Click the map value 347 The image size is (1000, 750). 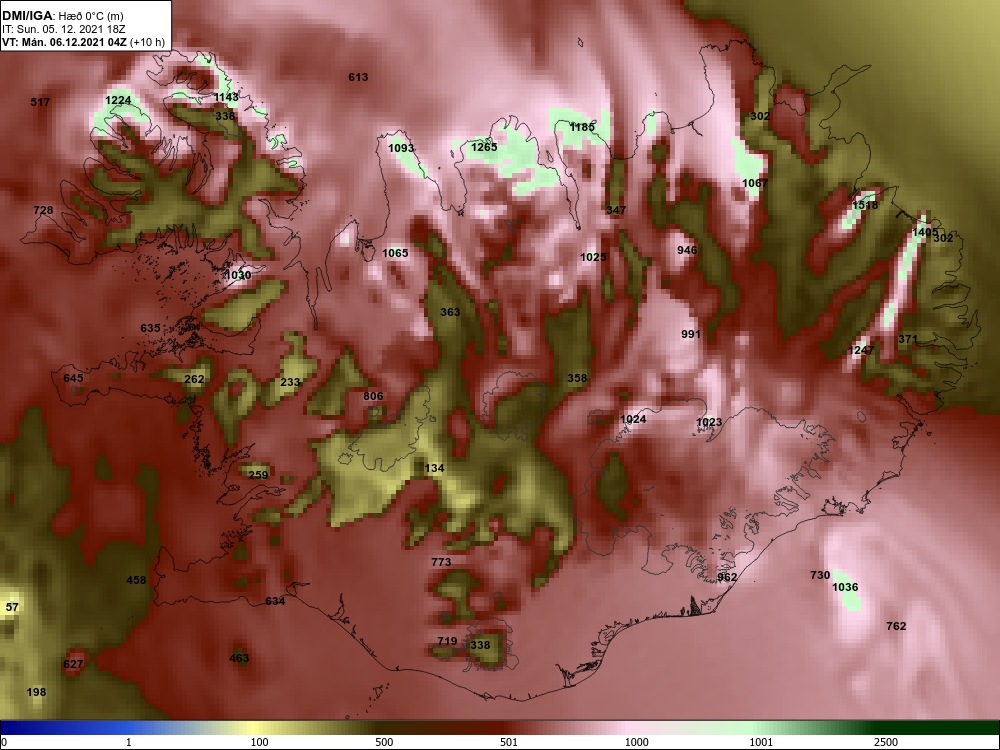[616, 210]
